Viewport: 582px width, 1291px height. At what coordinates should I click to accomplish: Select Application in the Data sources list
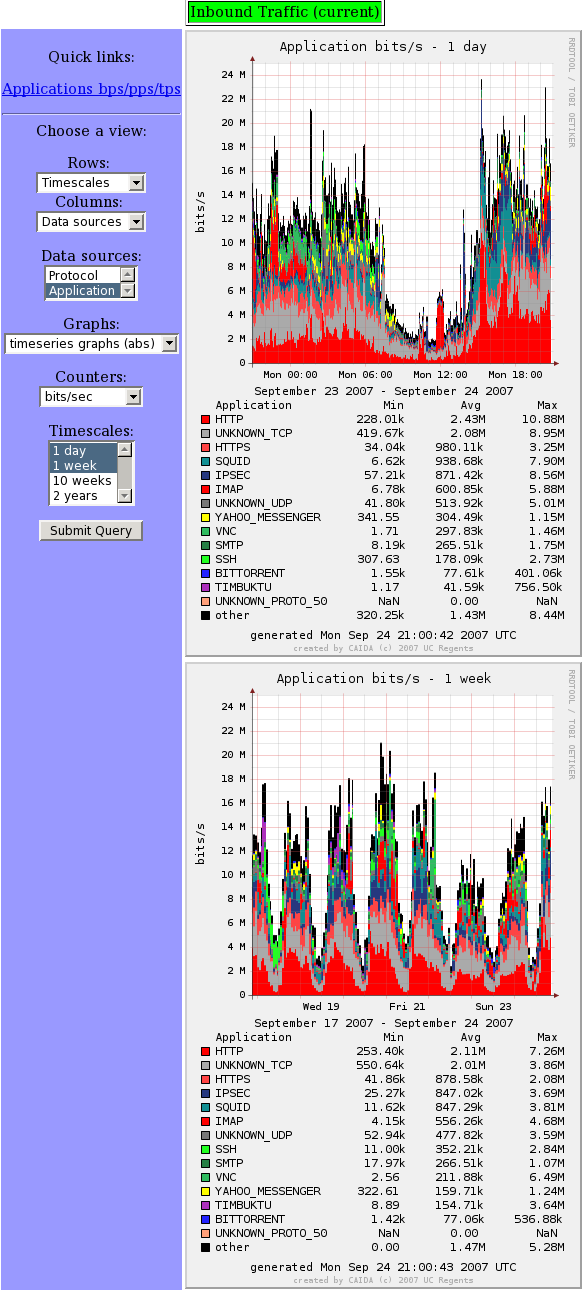(82, 291)
